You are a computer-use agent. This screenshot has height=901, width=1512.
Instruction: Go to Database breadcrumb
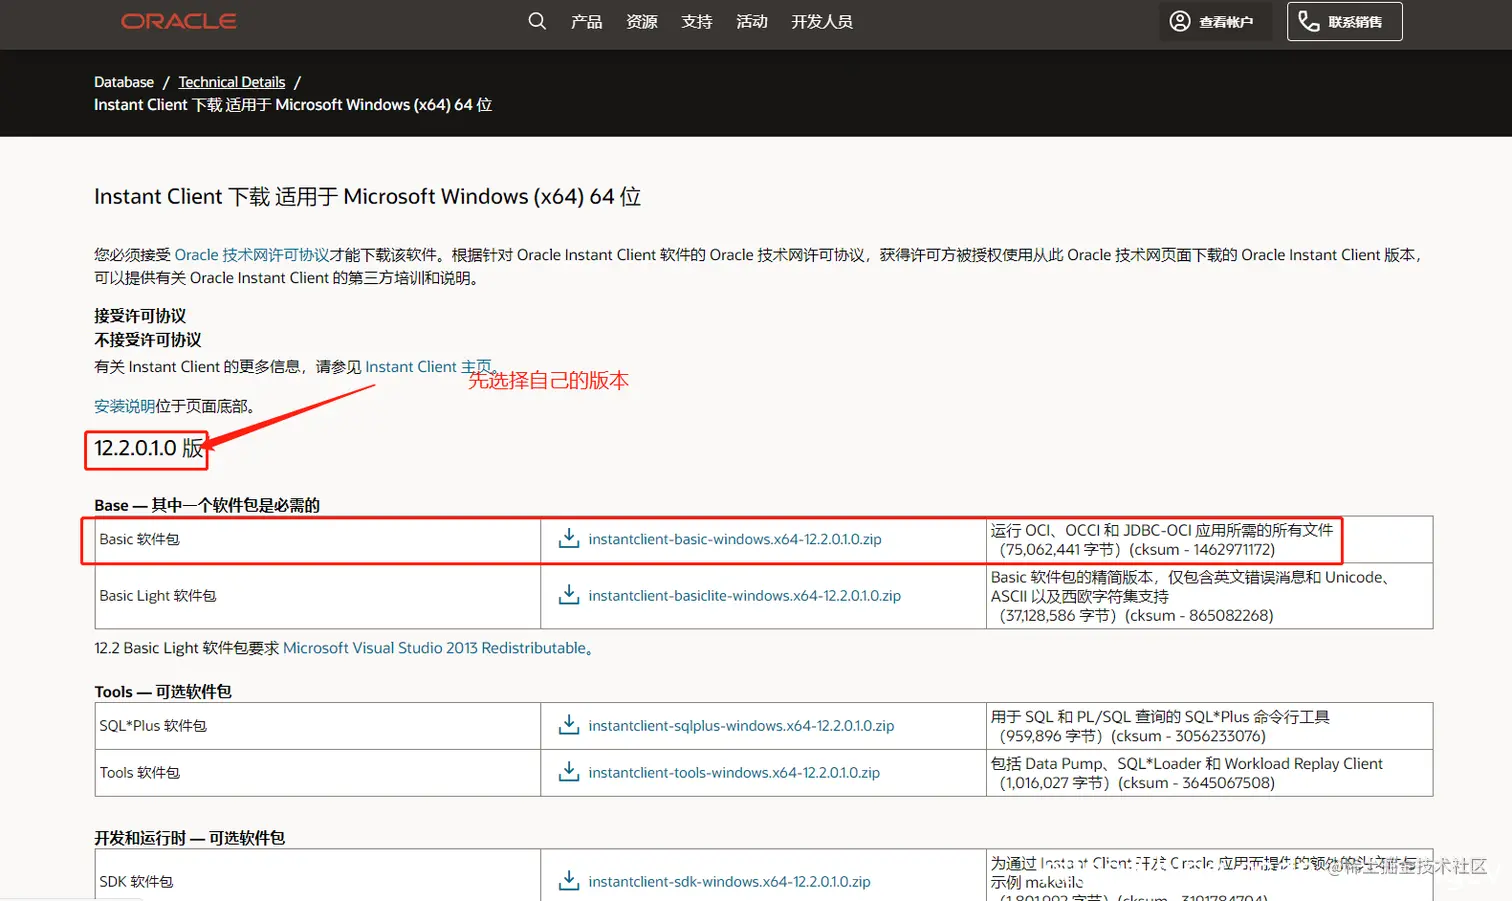pos(124,82)
